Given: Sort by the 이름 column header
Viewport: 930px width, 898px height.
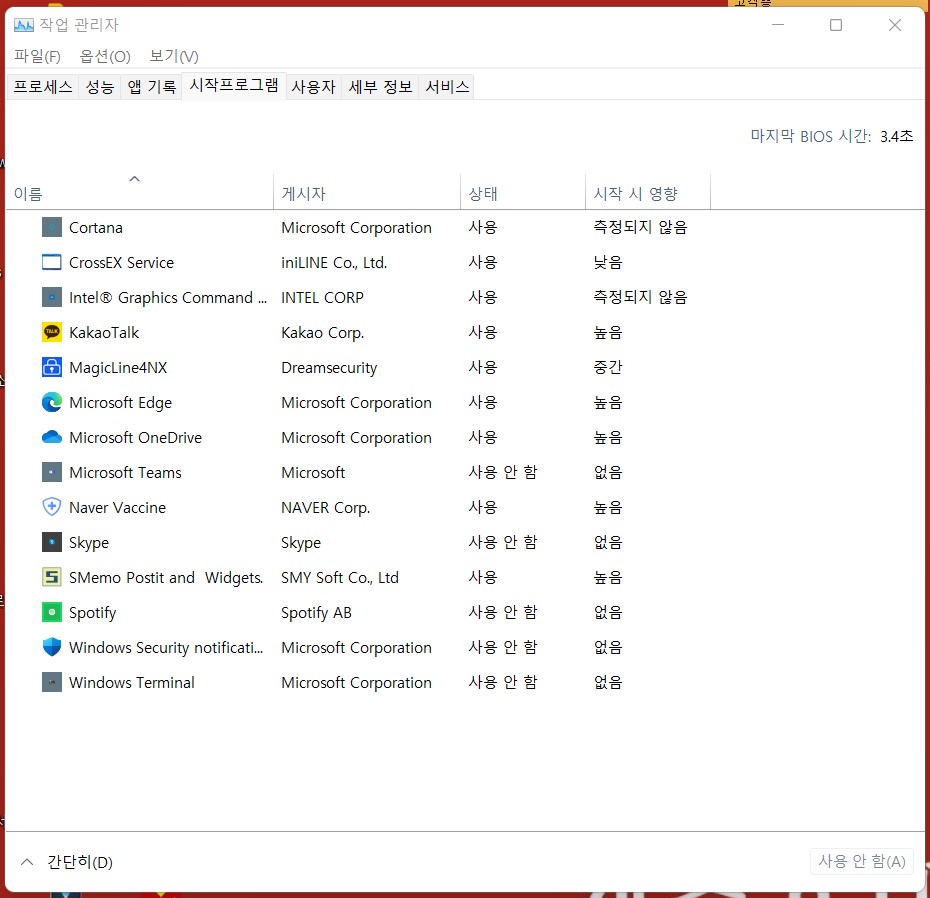Looking at the screenshot, I should click(139, 191).
